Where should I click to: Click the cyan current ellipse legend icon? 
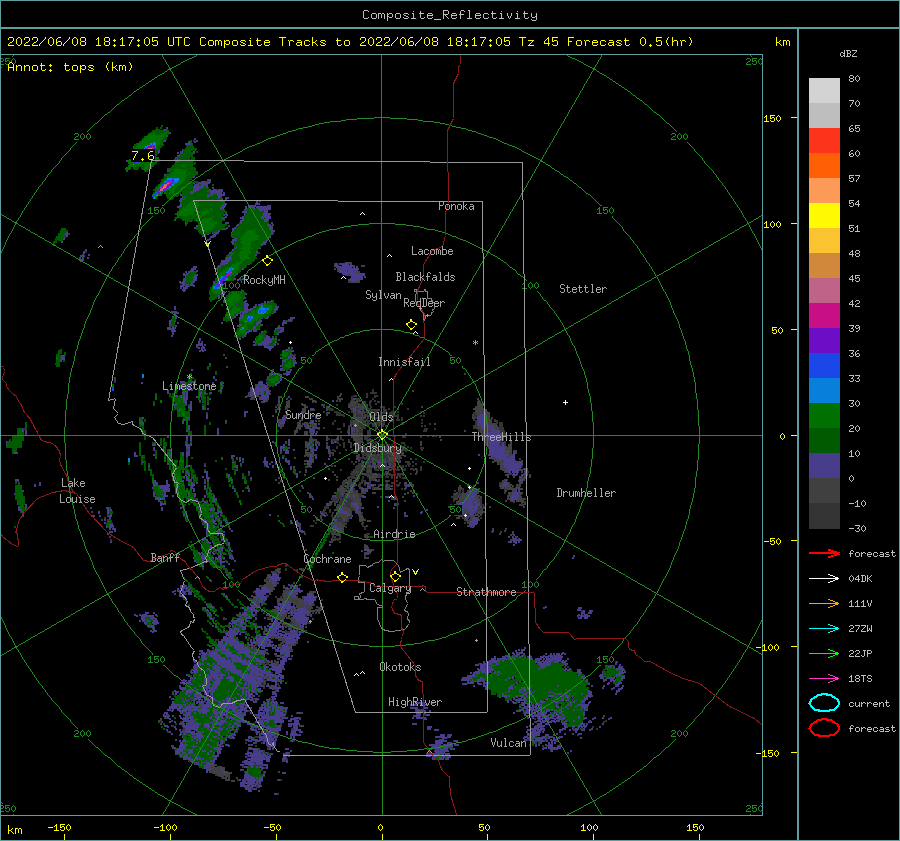click(x=824, y=703)
